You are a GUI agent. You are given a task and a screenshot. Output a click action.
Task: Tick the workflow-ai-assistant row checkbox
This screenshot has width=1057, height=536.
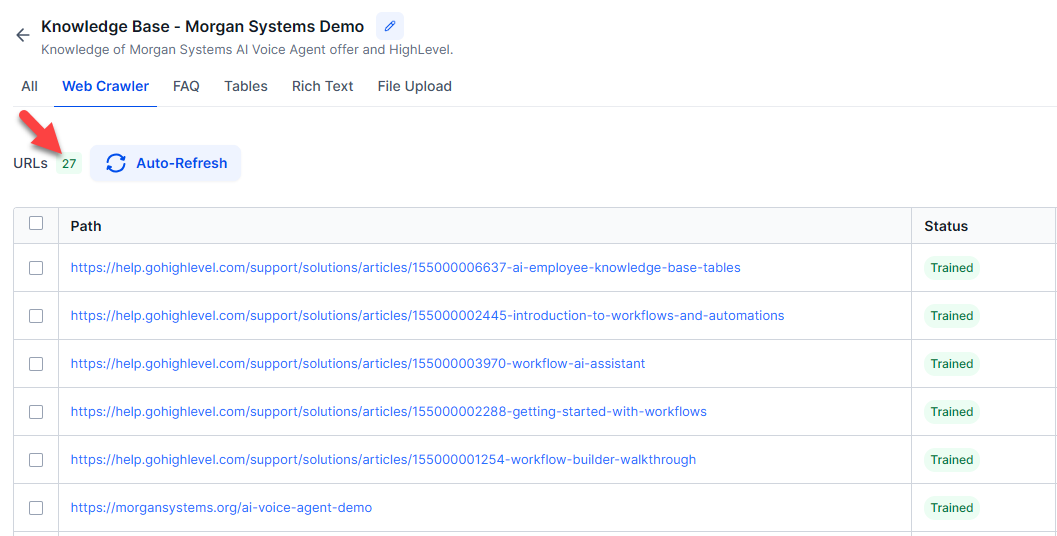[36, 363]
